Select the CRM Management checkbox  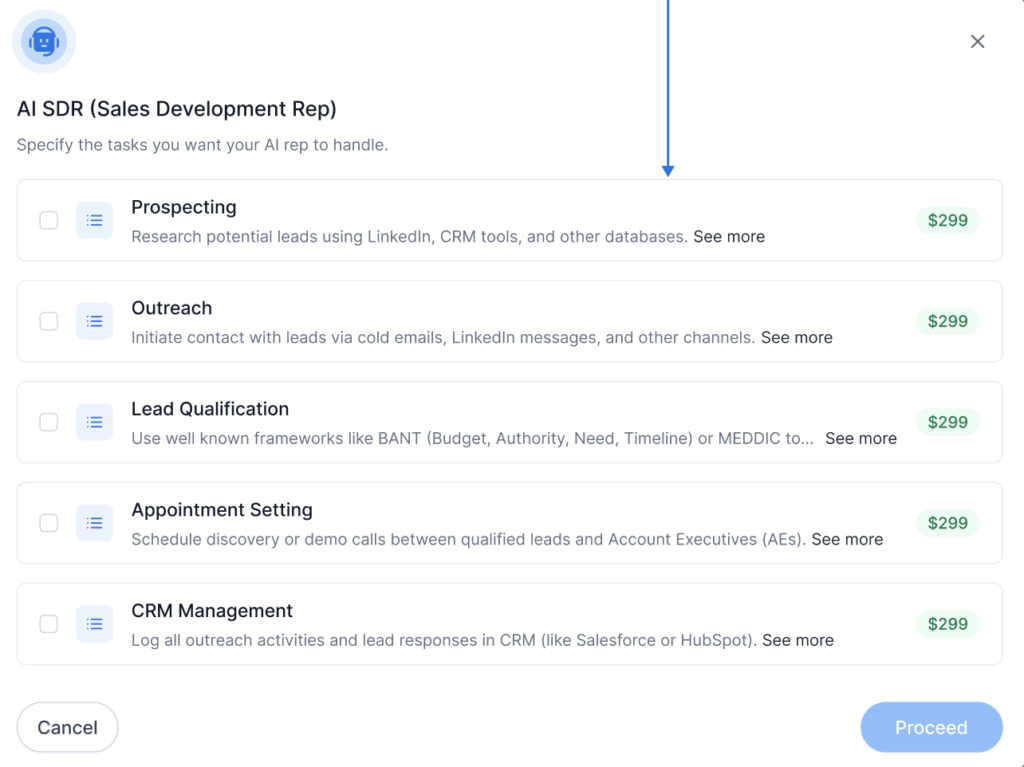[x=48, y=624]
